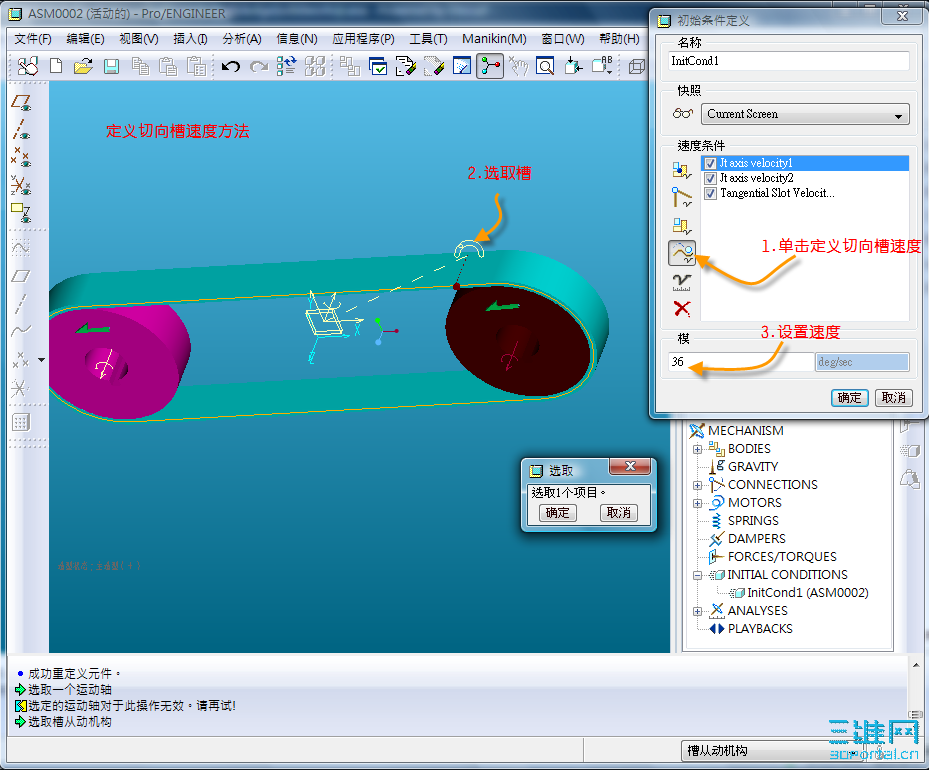Image resolution: width=929 pixels, height=770 pixels.
Task: Toggle Jt axis velocity2 checkbox
Action: pos(710,178)
